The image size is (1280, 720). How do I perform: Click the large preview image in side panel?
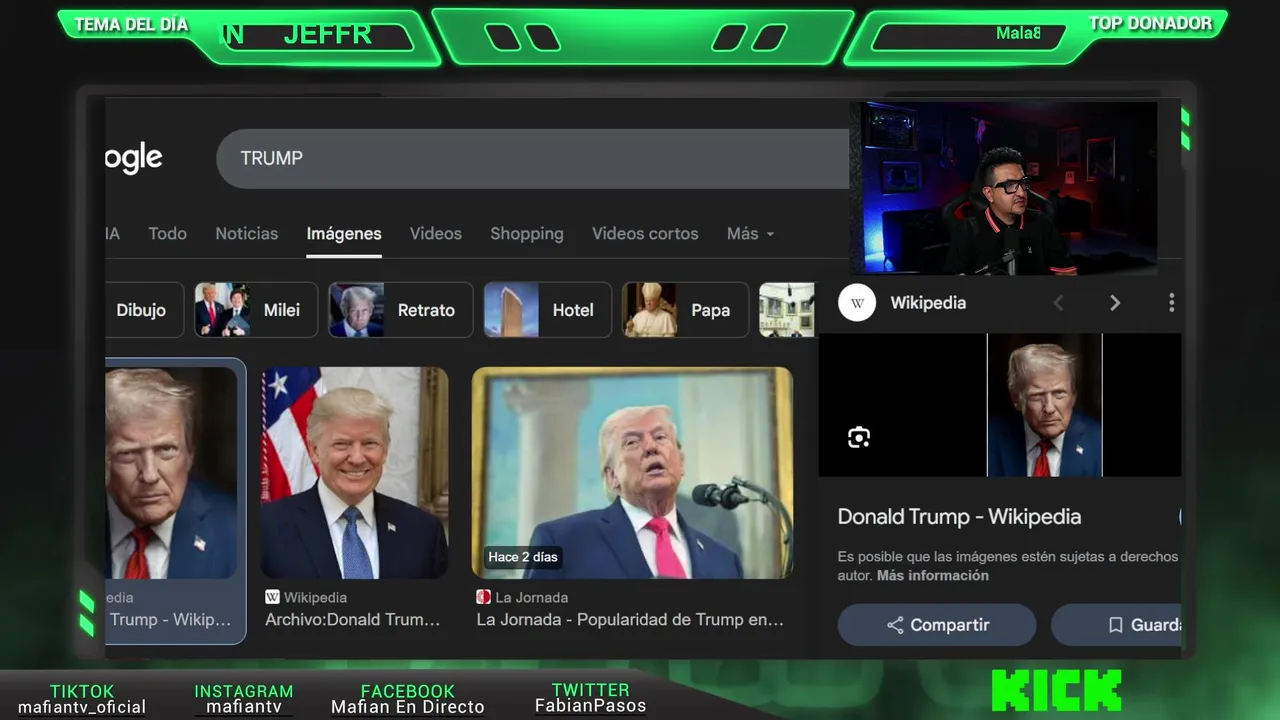1044,405
